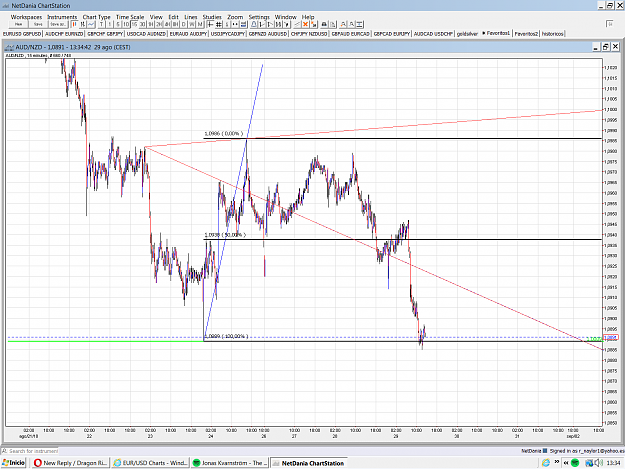Click the Internet Explorer tray icon
Image resolution: width=625 pixels, height=469 pixels.
546,463
